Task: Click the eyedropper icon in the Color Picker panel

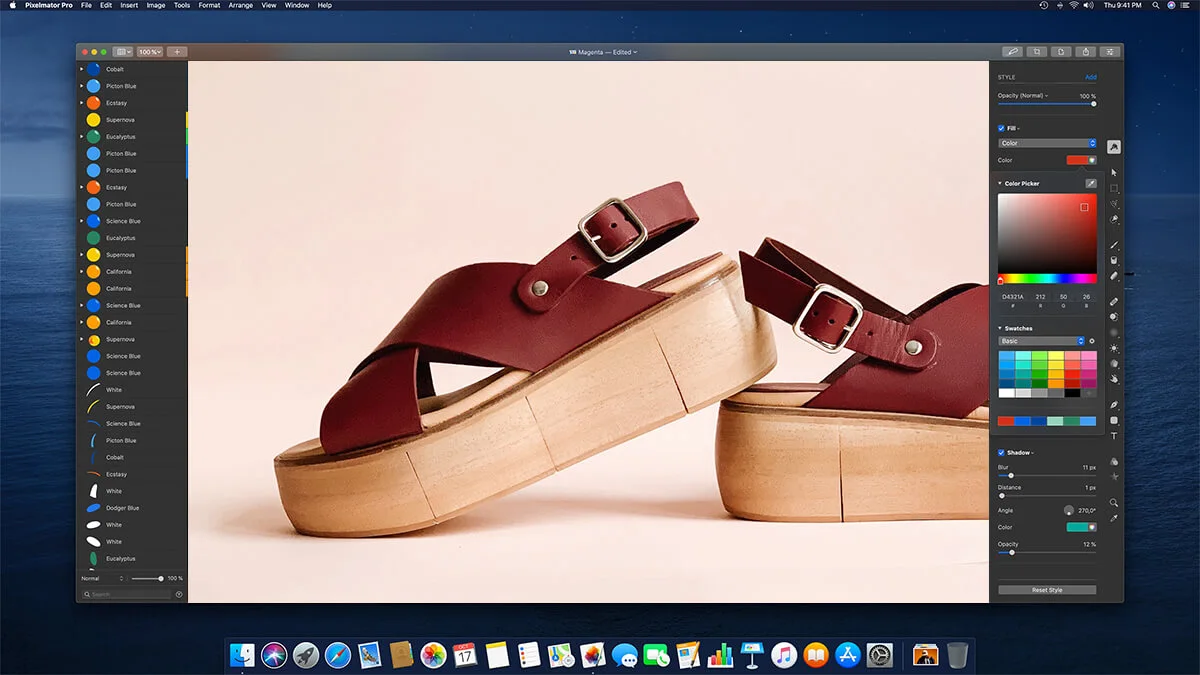Action: [1092, 183]
